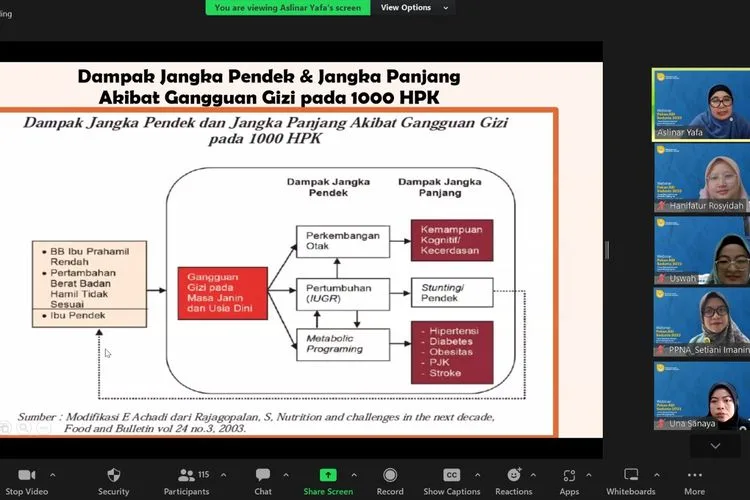Screen dimensions: 750x500
Task: Expand the Apps options arrow
Action: 589,475
